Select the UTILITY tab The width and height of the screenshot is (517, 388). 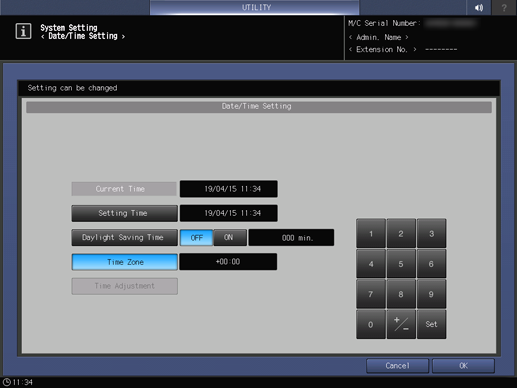point(255,7)
